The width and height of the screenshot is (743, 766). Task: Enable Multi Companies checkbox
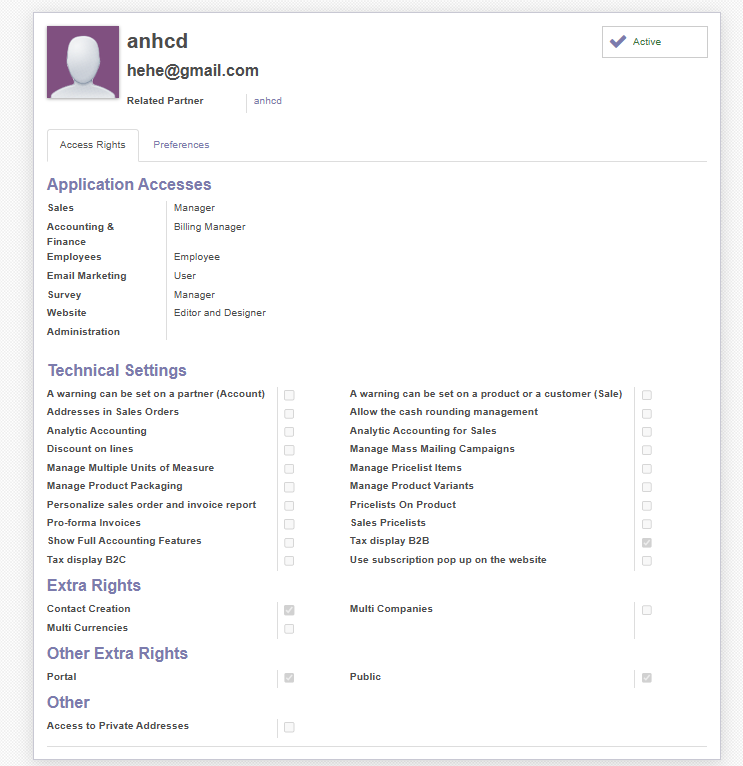point(647,609)
